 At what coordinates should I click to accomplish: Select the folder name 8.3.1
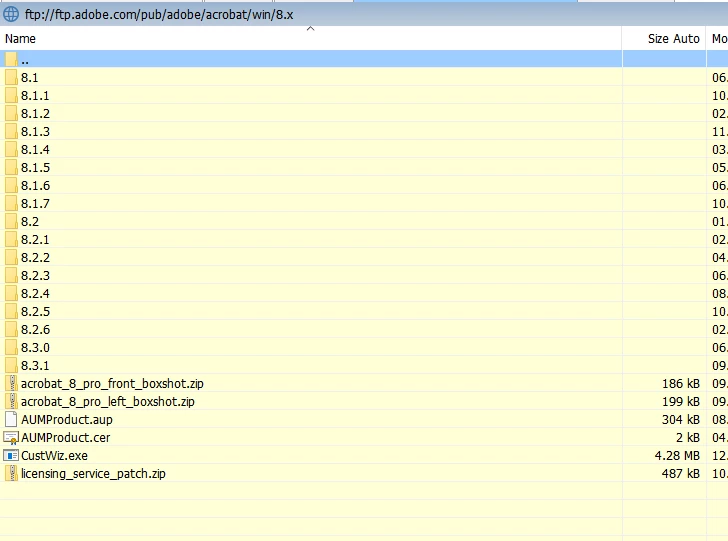(35, 366)
